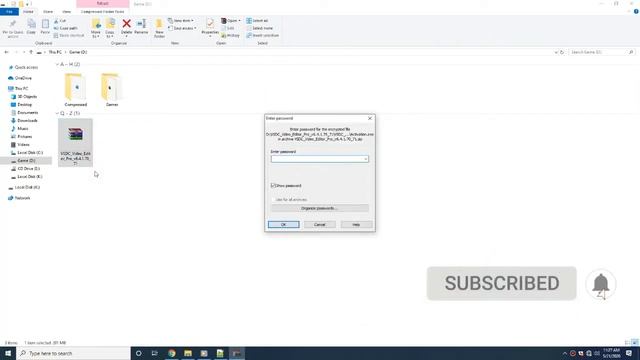Select OneDrive in navigation pane
The width and height of the screenshot is (640, 360).
23,78
